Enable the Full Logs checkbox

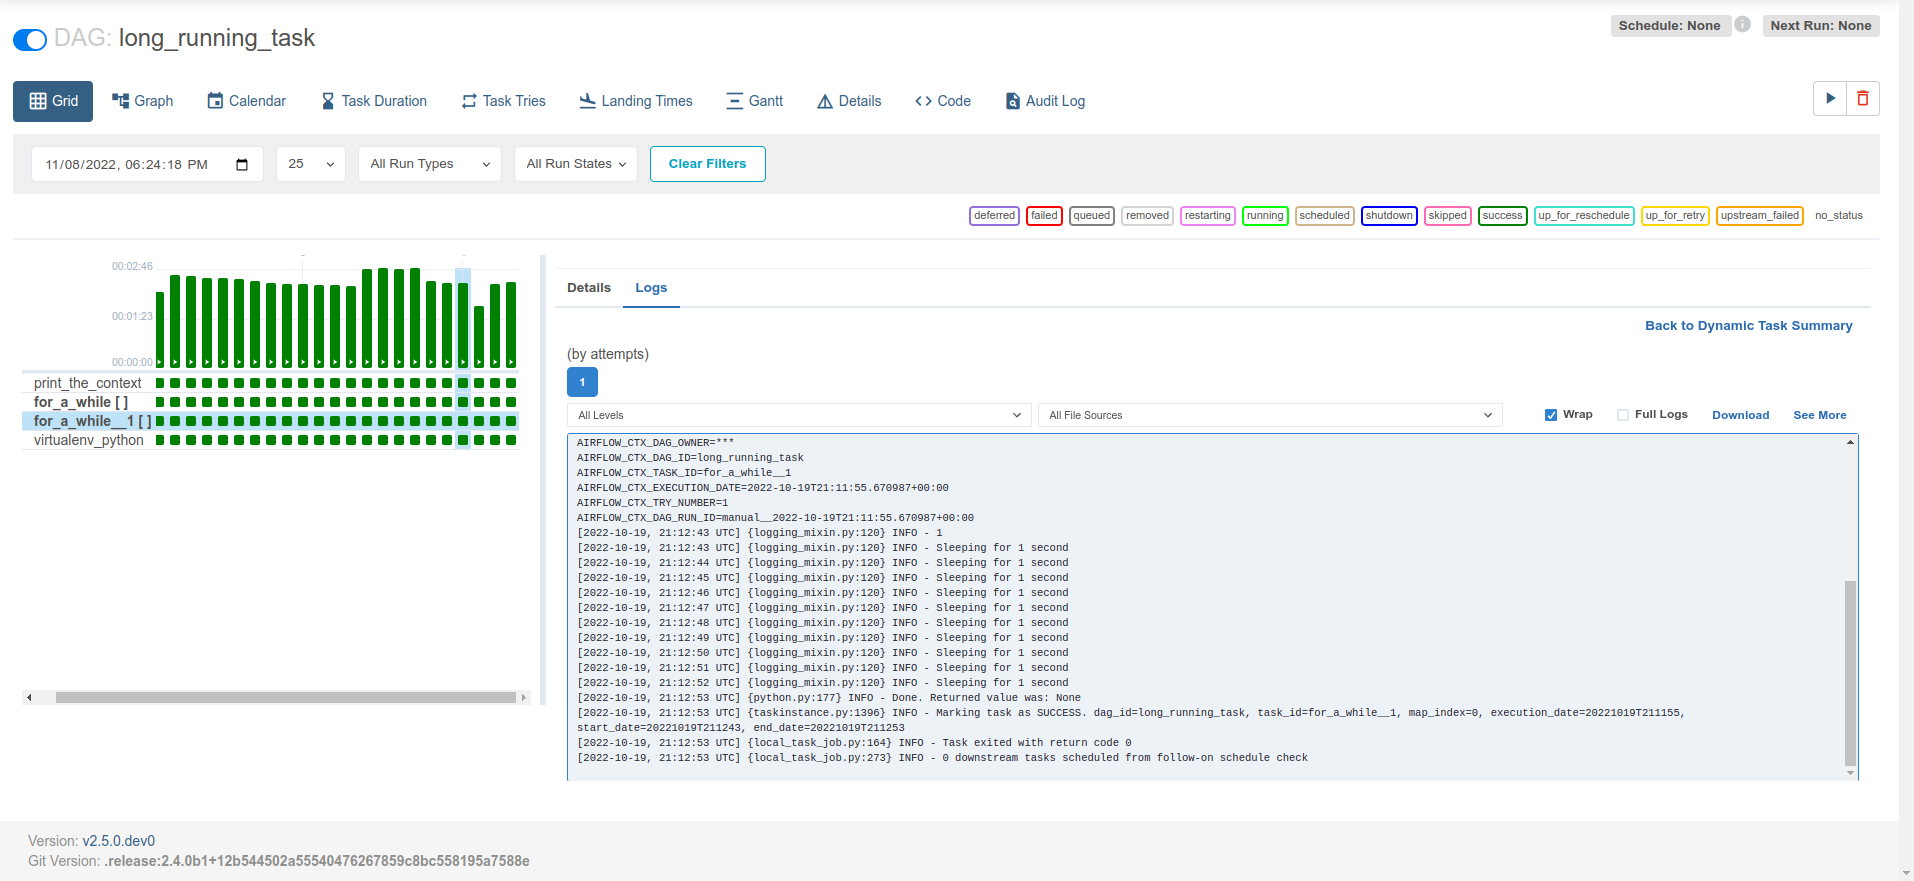click(x=1623, y=415)
